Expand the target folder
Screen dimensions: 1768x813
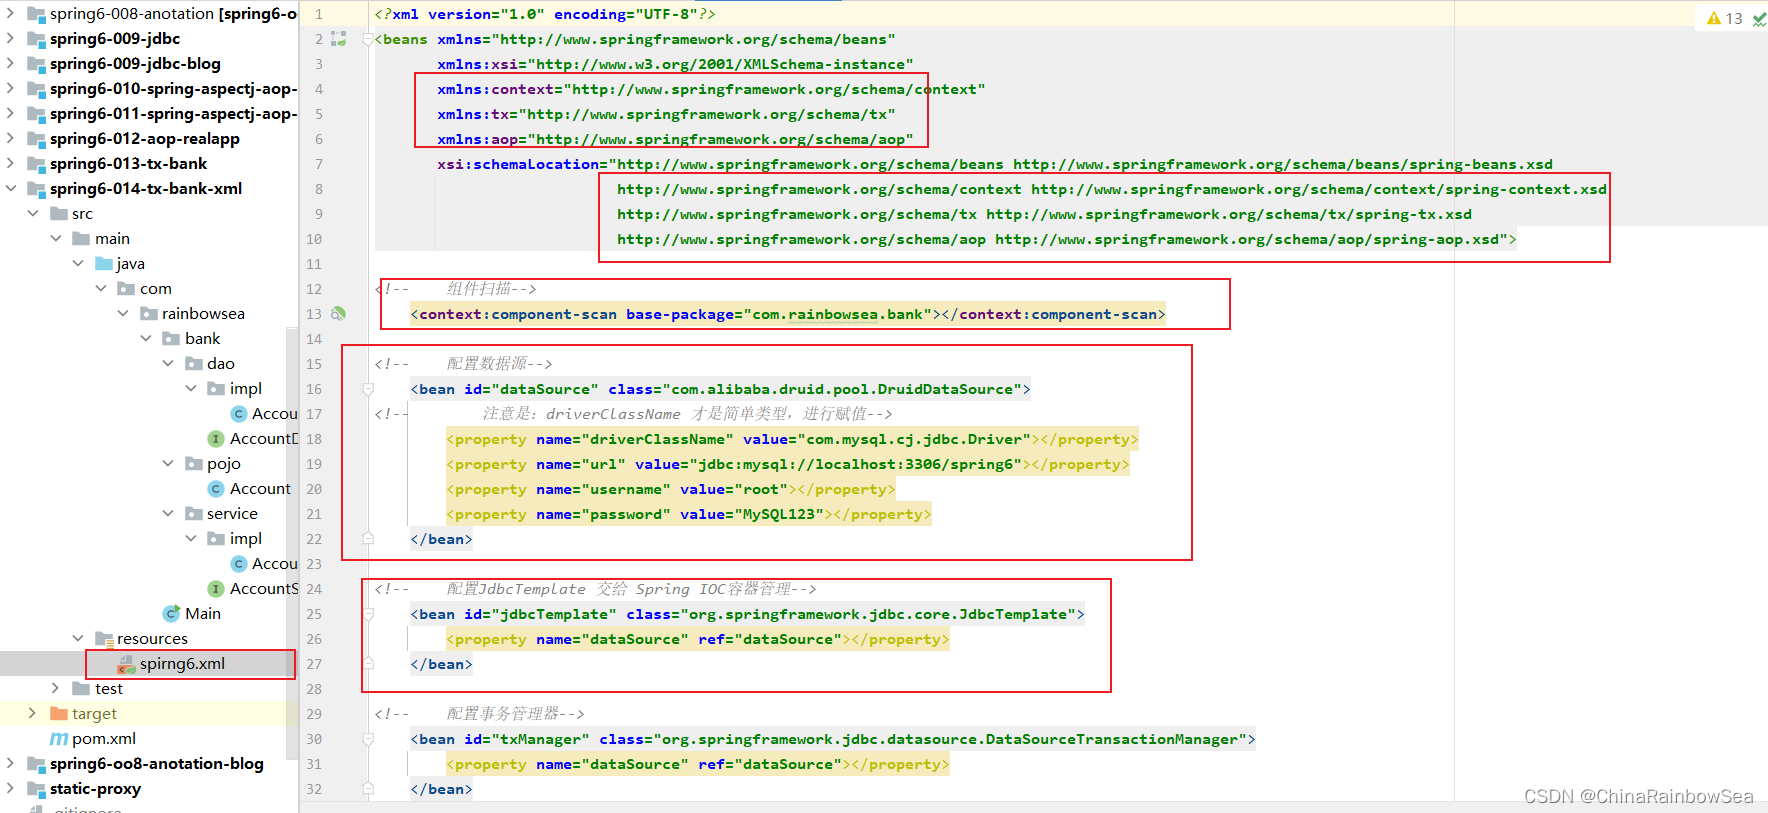click(33, 714)
